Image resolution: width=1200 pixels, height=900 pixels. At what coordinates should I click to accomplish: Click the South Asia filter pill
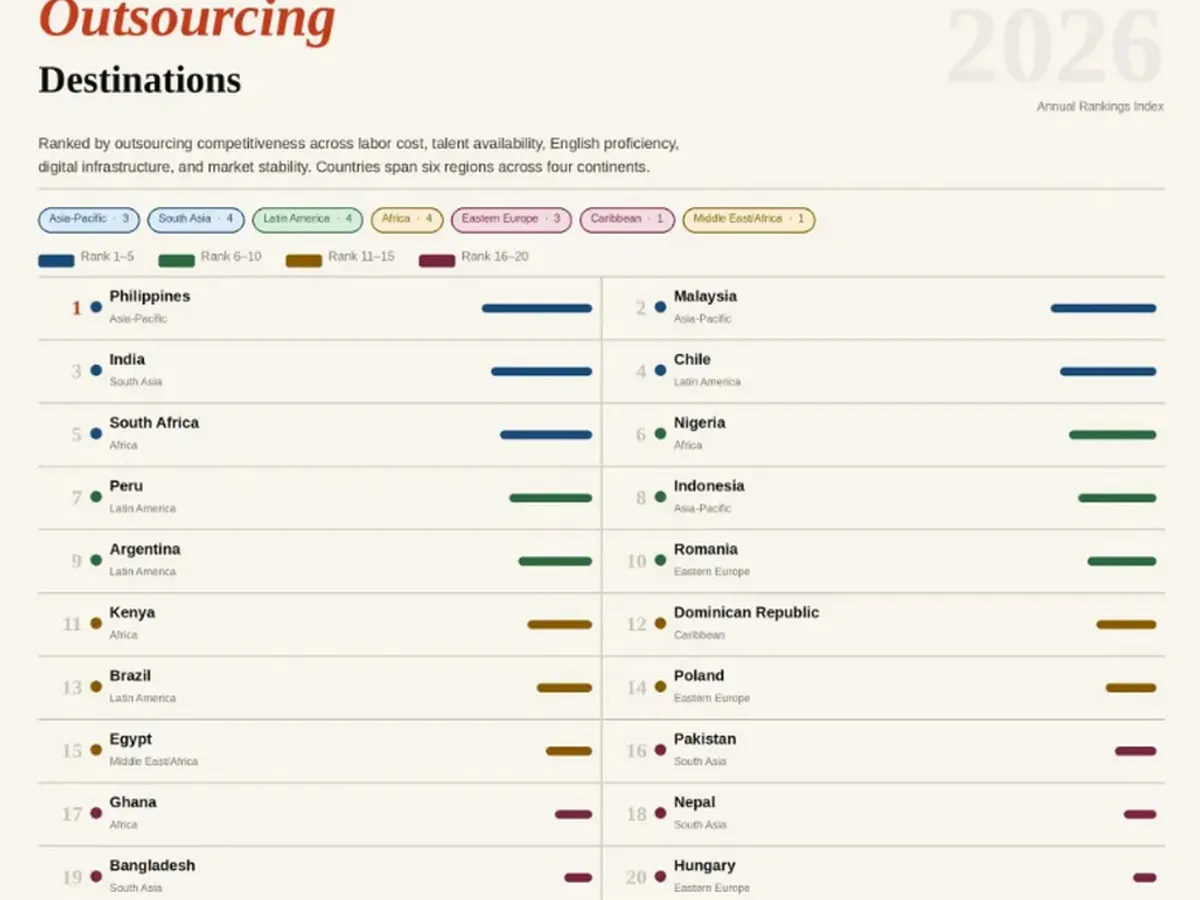coord(196,220)
